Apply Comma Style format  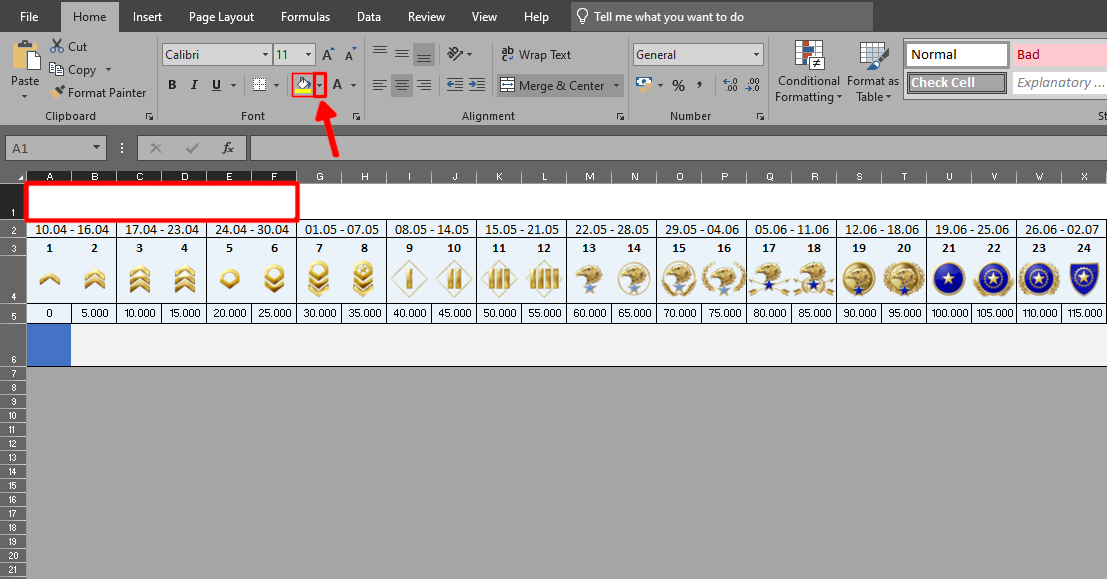700,85
